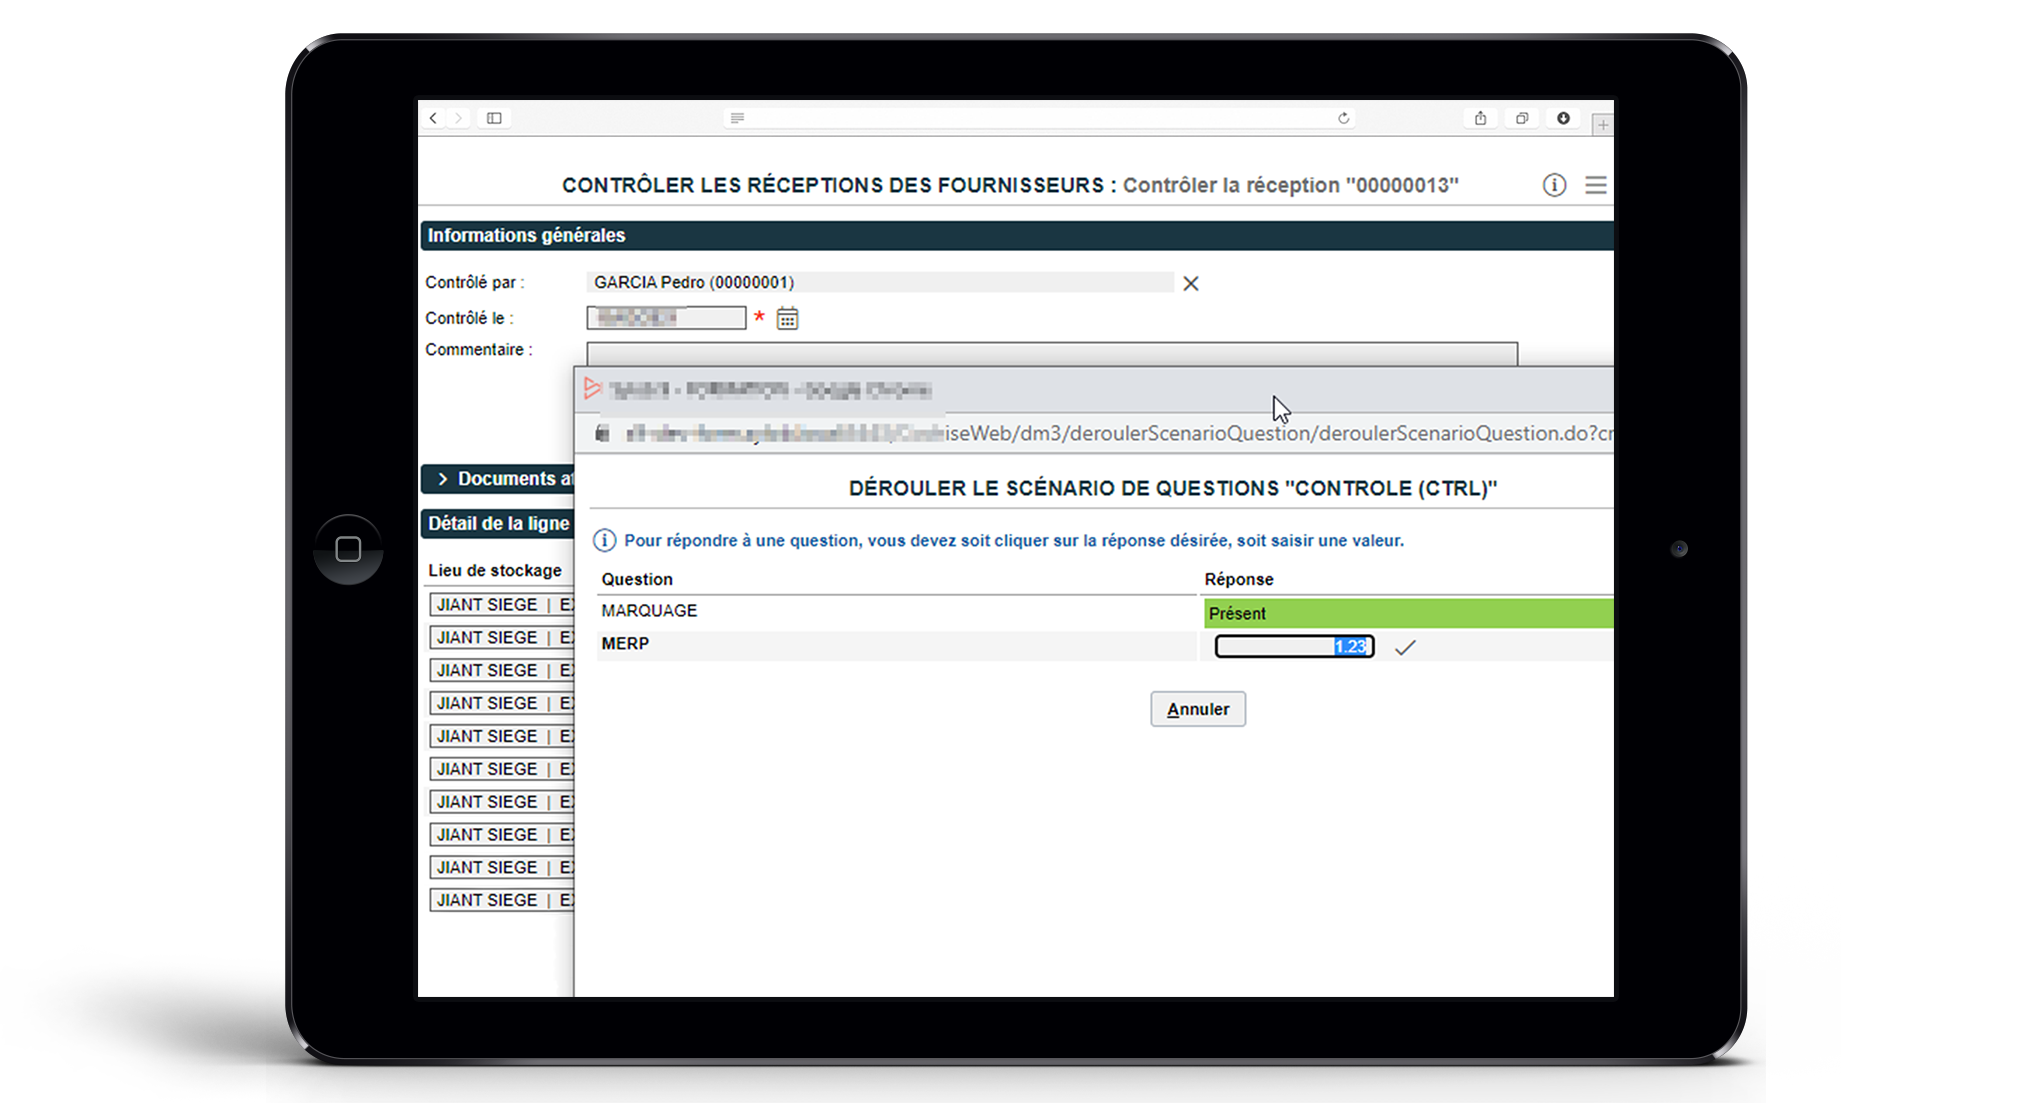Click the blue instruction text about answering questions
2026x1103 pixels.
click(1014, 541)
